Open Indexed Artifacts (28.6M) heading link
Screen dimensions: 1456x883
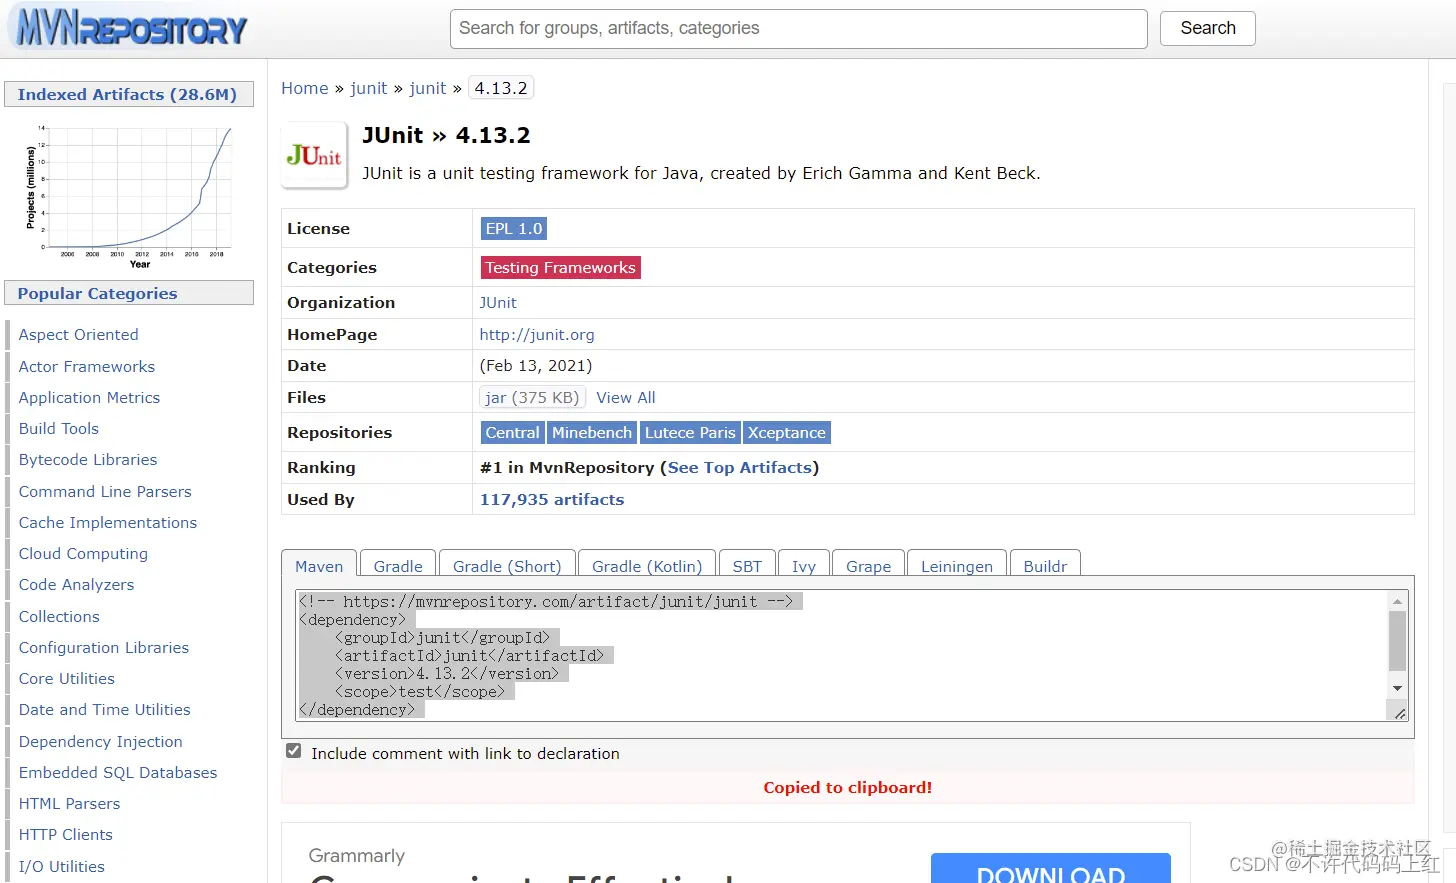pos(127,94)
